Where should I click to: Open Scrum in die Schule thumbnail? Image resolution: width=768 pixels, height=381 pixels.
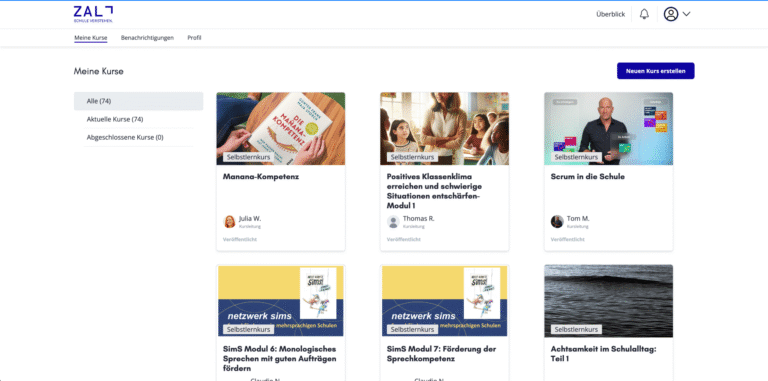click(608, 128)
